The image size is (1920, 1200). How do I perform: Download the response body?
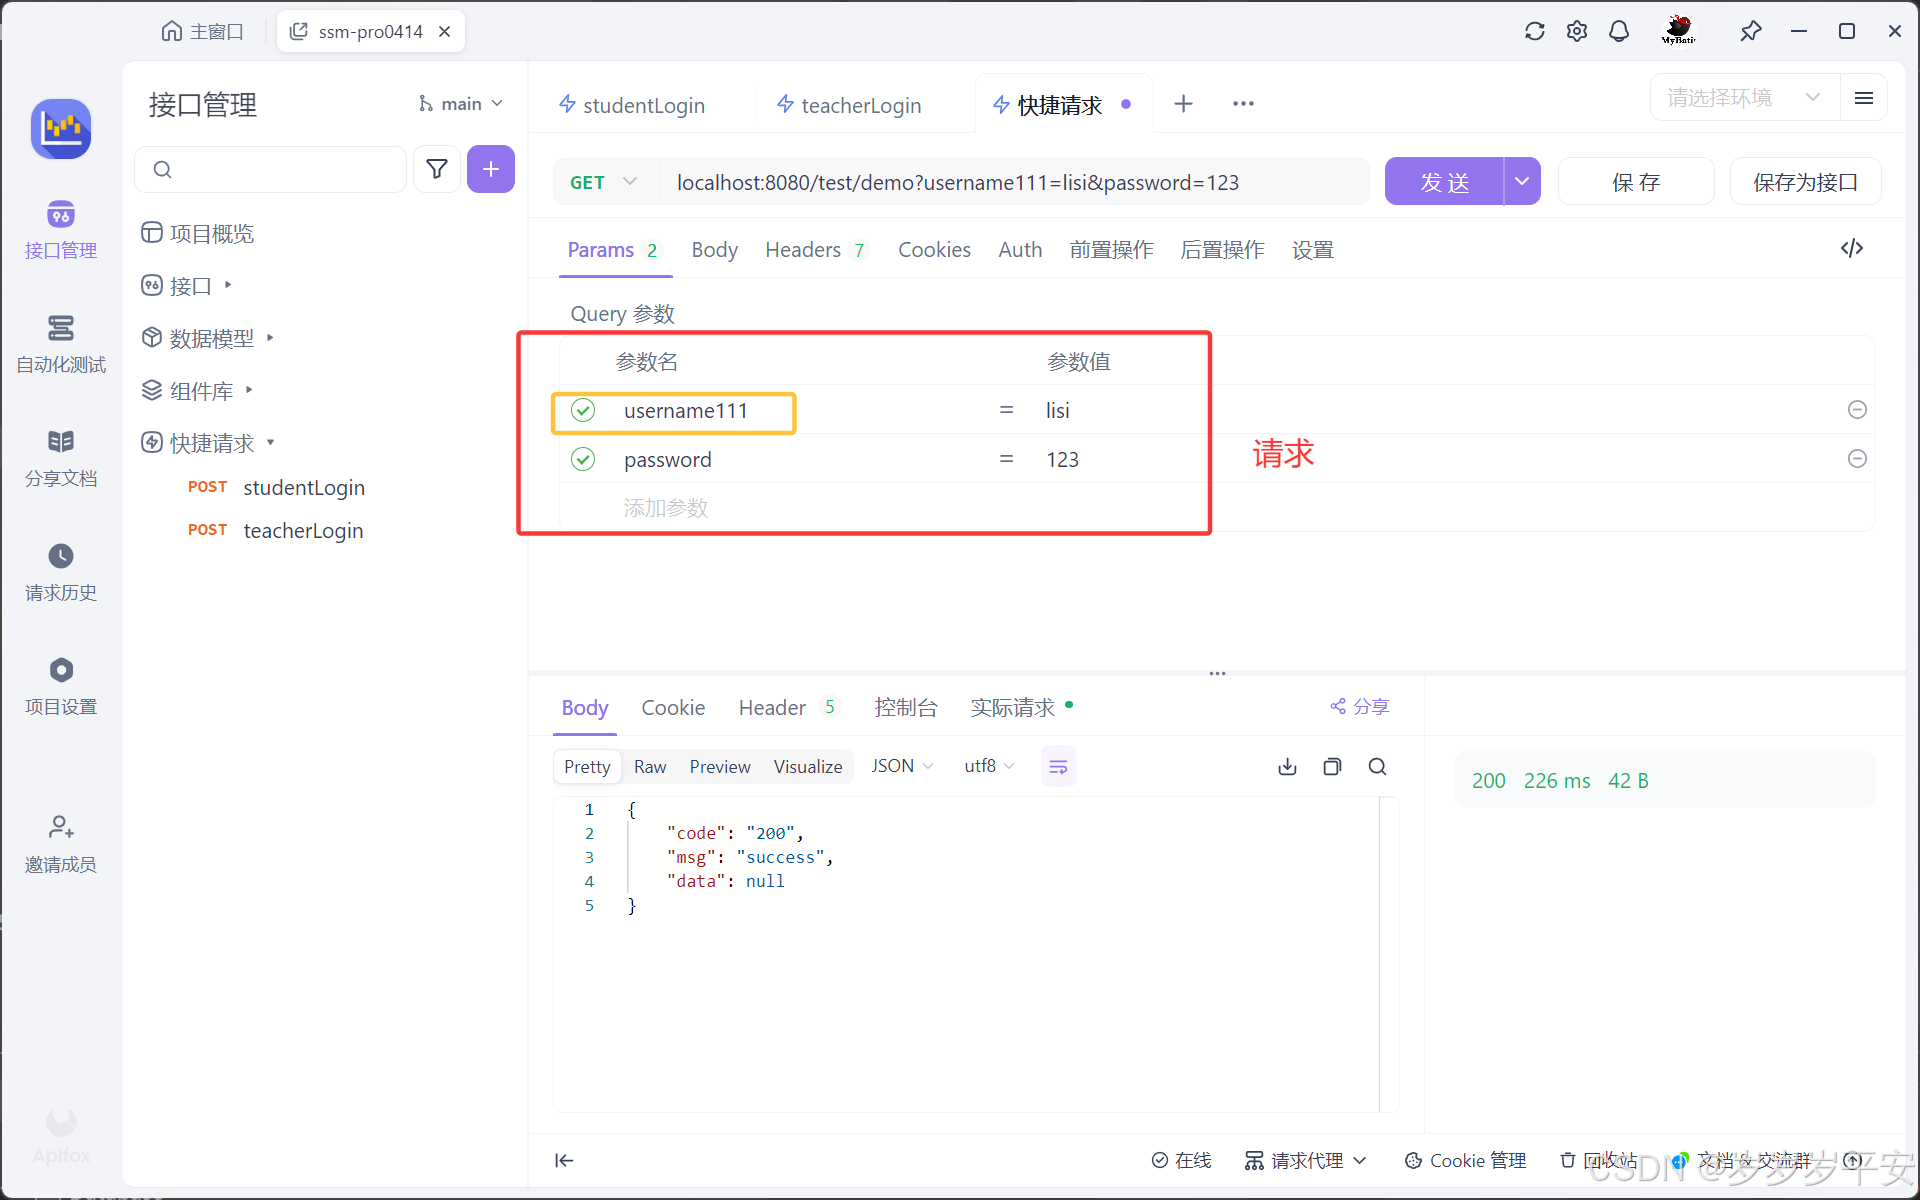pyautogui.click(x=1287, y=767)
